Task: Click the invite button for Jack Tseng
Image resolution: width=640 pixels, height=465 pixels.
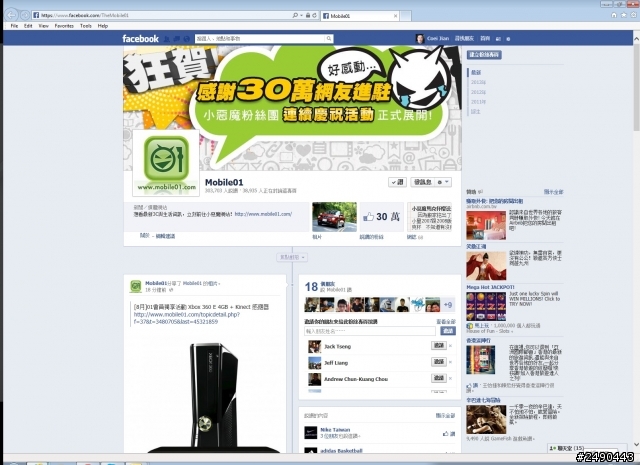Action: point(439,346)
